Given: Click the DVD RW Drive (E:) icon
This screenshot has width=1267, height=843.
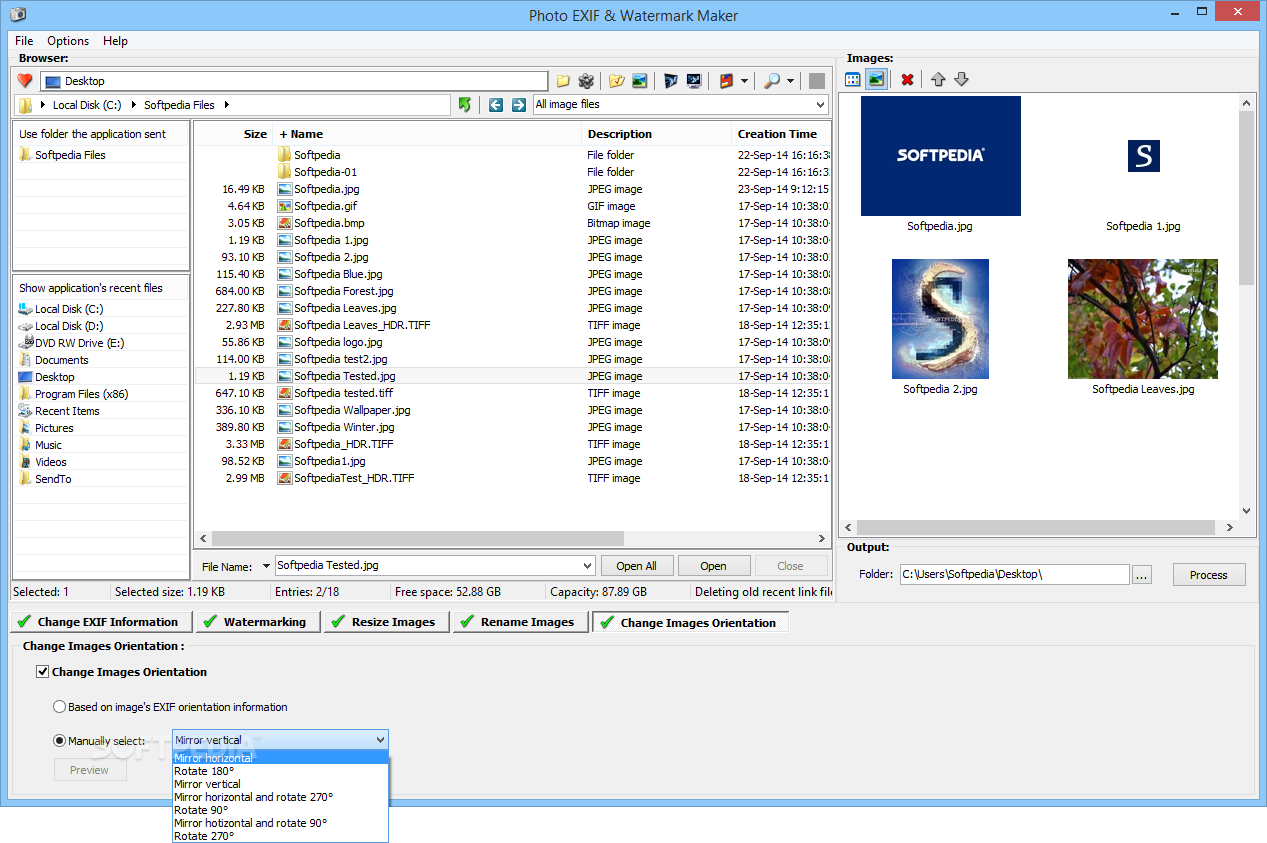Looking at the screenshot, I should click(25, 343).
